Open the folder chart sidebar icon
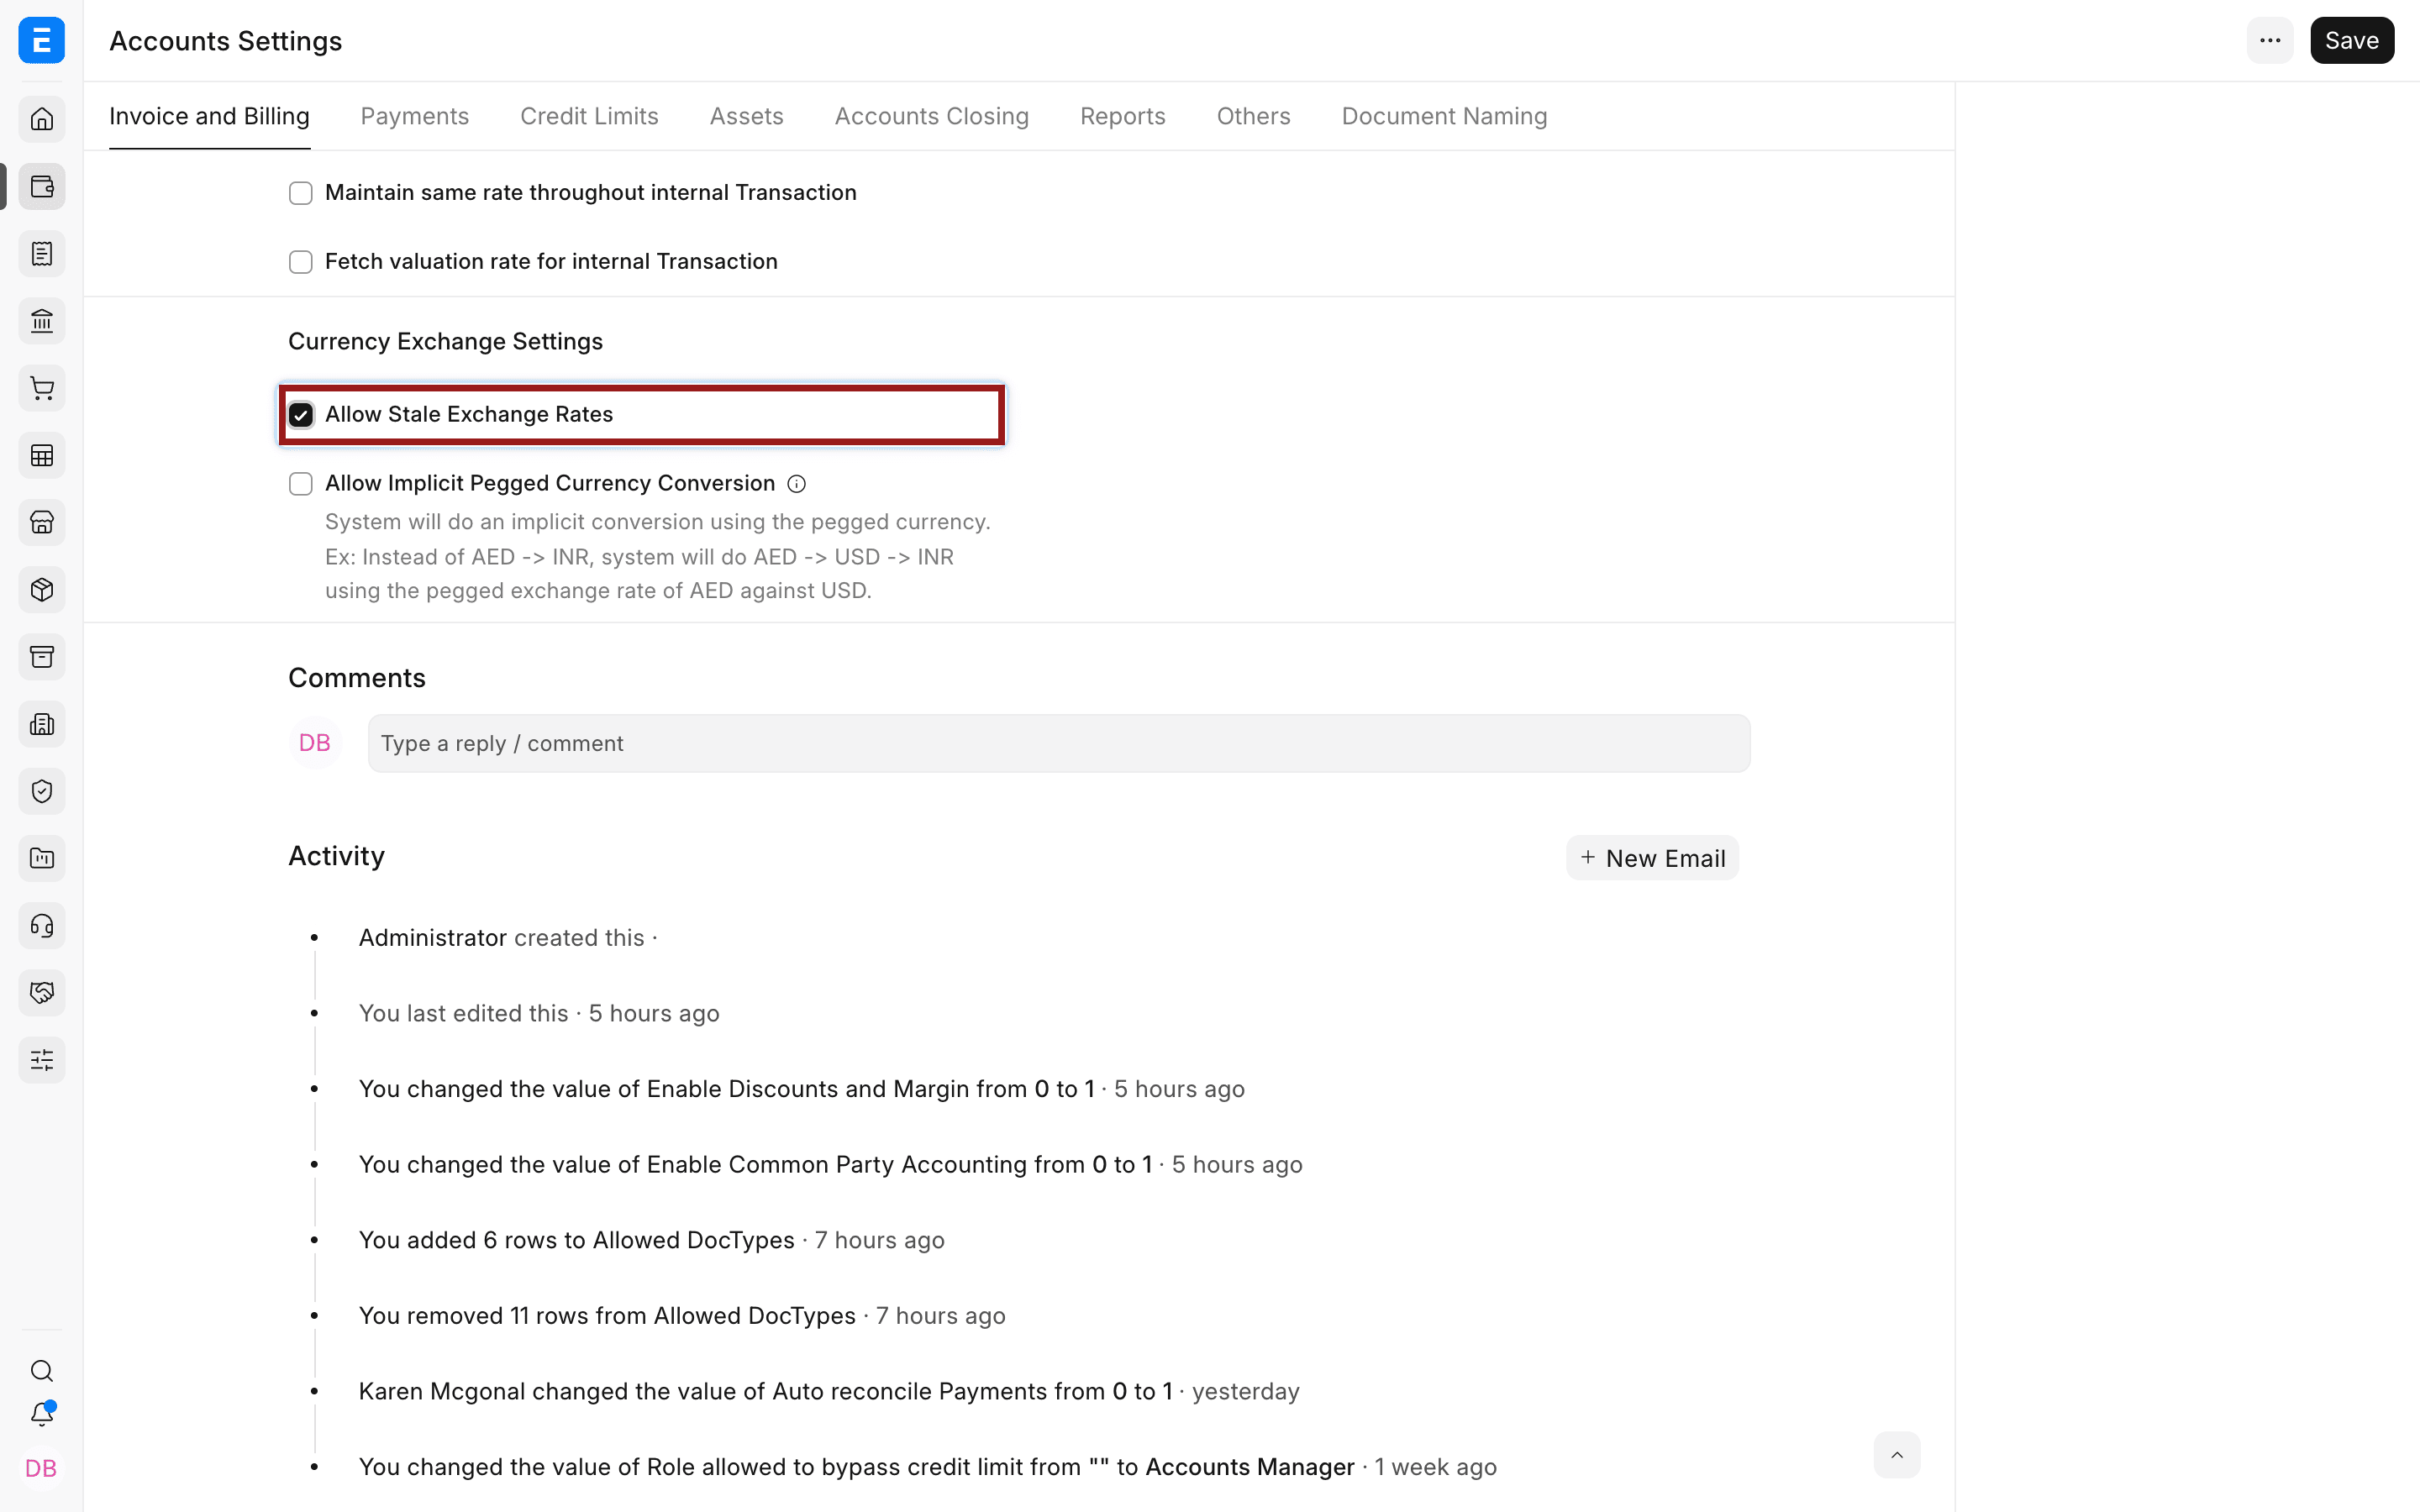The image size is (2420, 1512). (42, 858)
